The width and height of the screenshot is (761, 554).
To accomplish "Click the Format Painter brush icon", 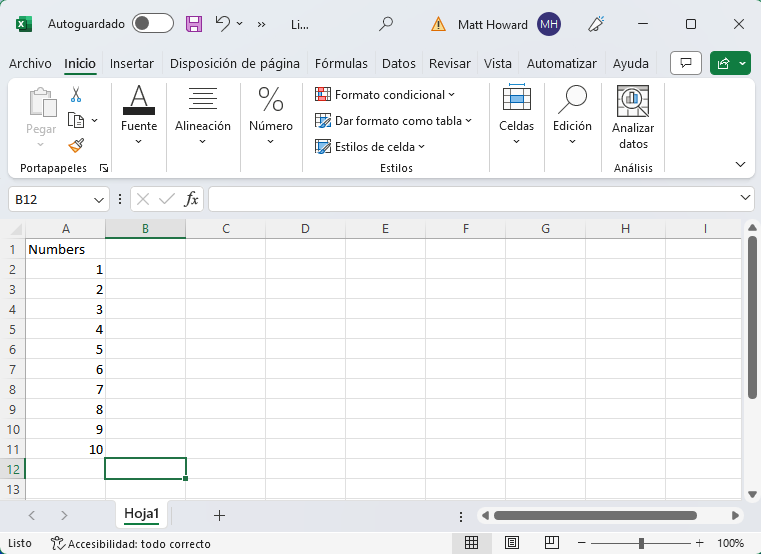I will click(x=76, y=145).
